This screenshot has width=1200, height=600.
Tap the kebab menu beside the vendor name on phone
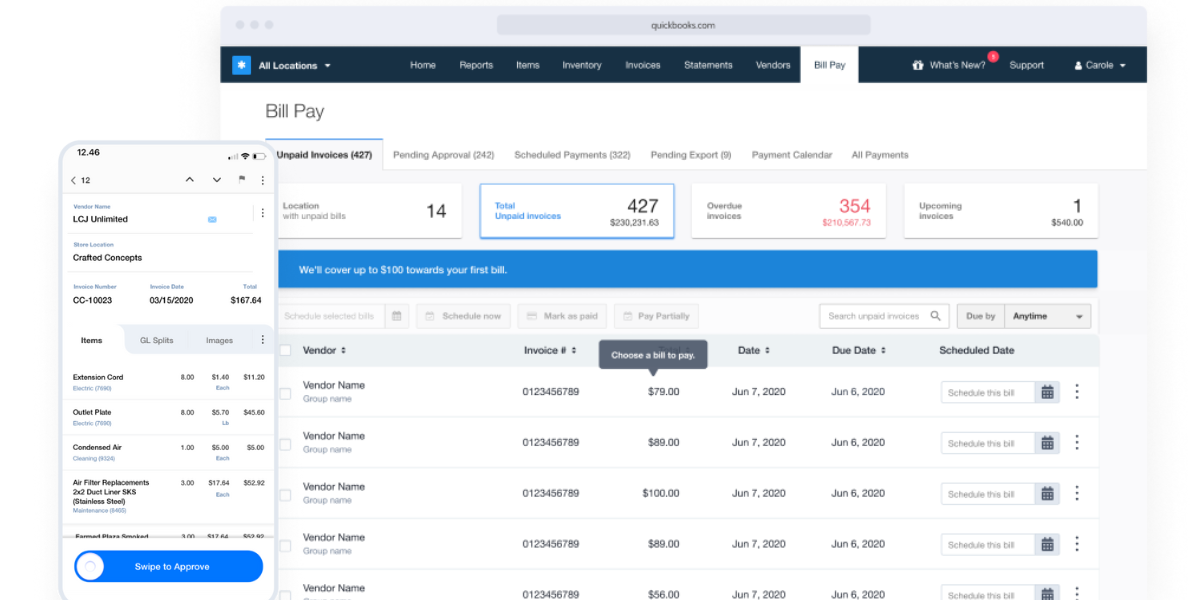pos(263,213)
